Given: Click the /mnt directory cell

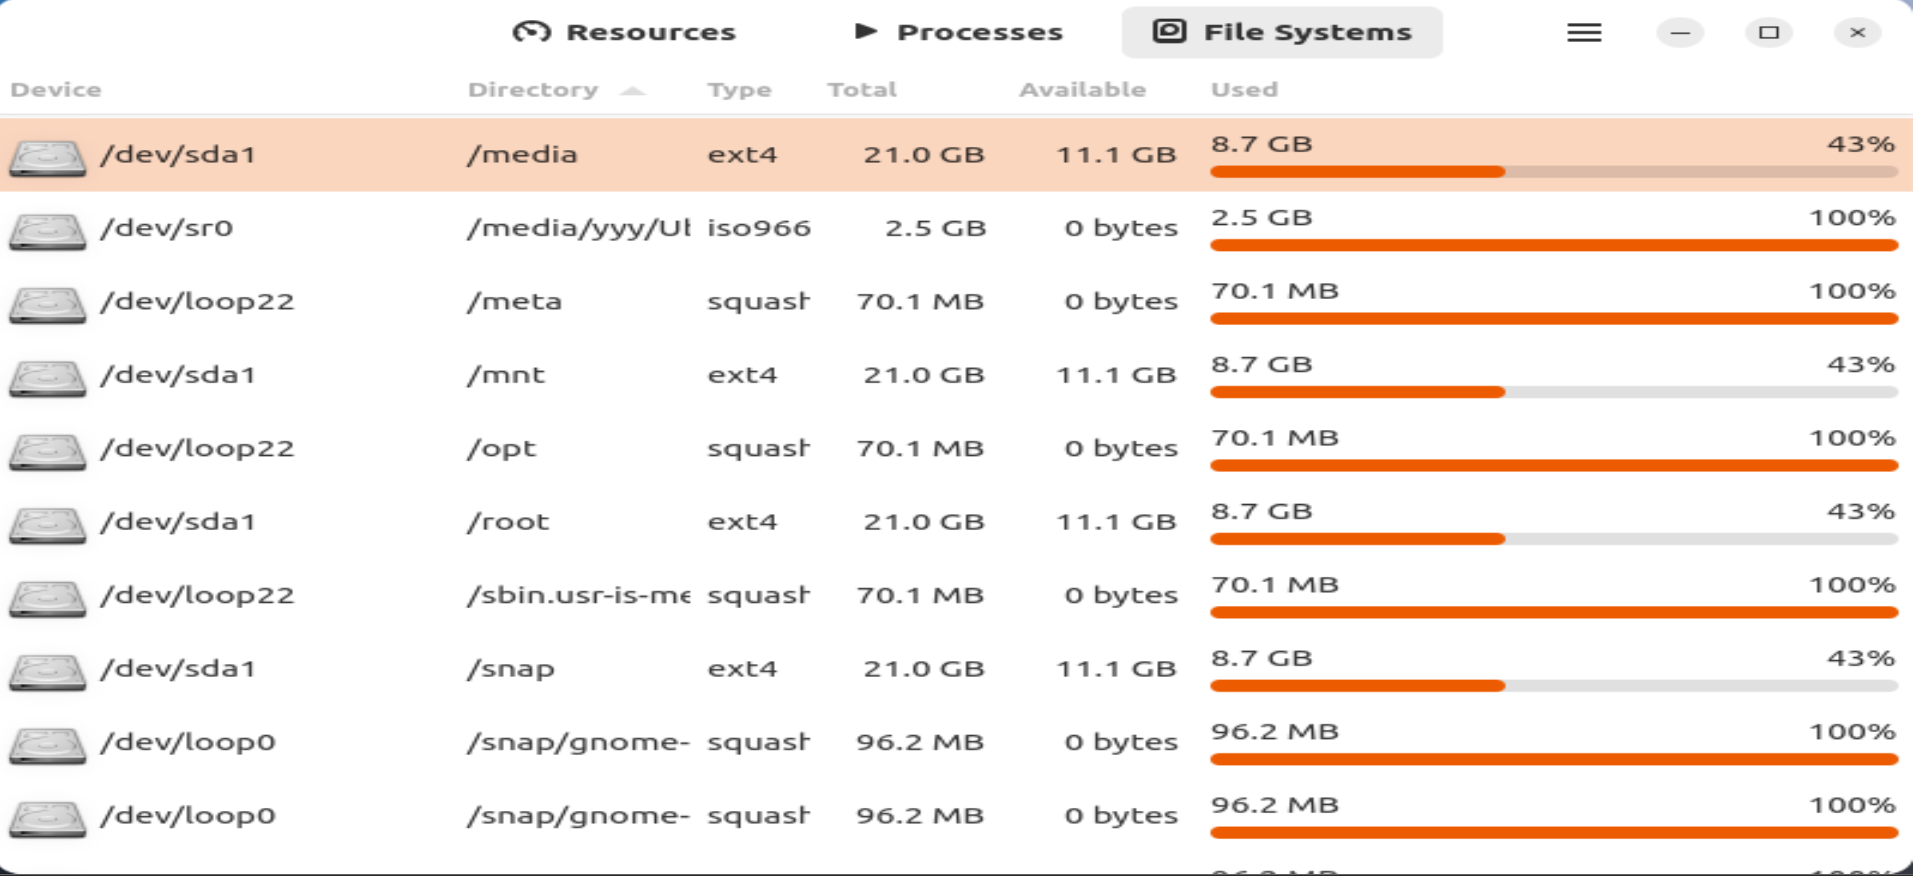Looking at the screenshot, I should point(506,375).
